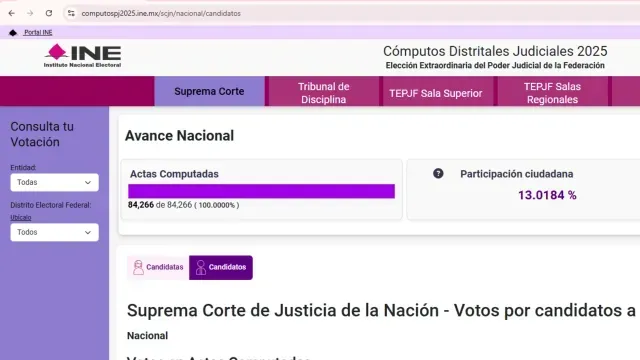Screen dimensions: 640x360
Task: Switch to Tribunal de Disciplina tab
Action: (x=324, y=93)
